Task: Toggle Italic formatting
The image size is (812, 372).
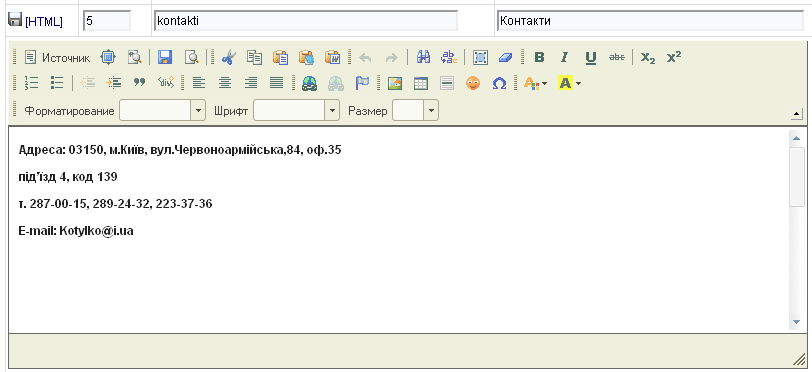Action: coord(565,58)
